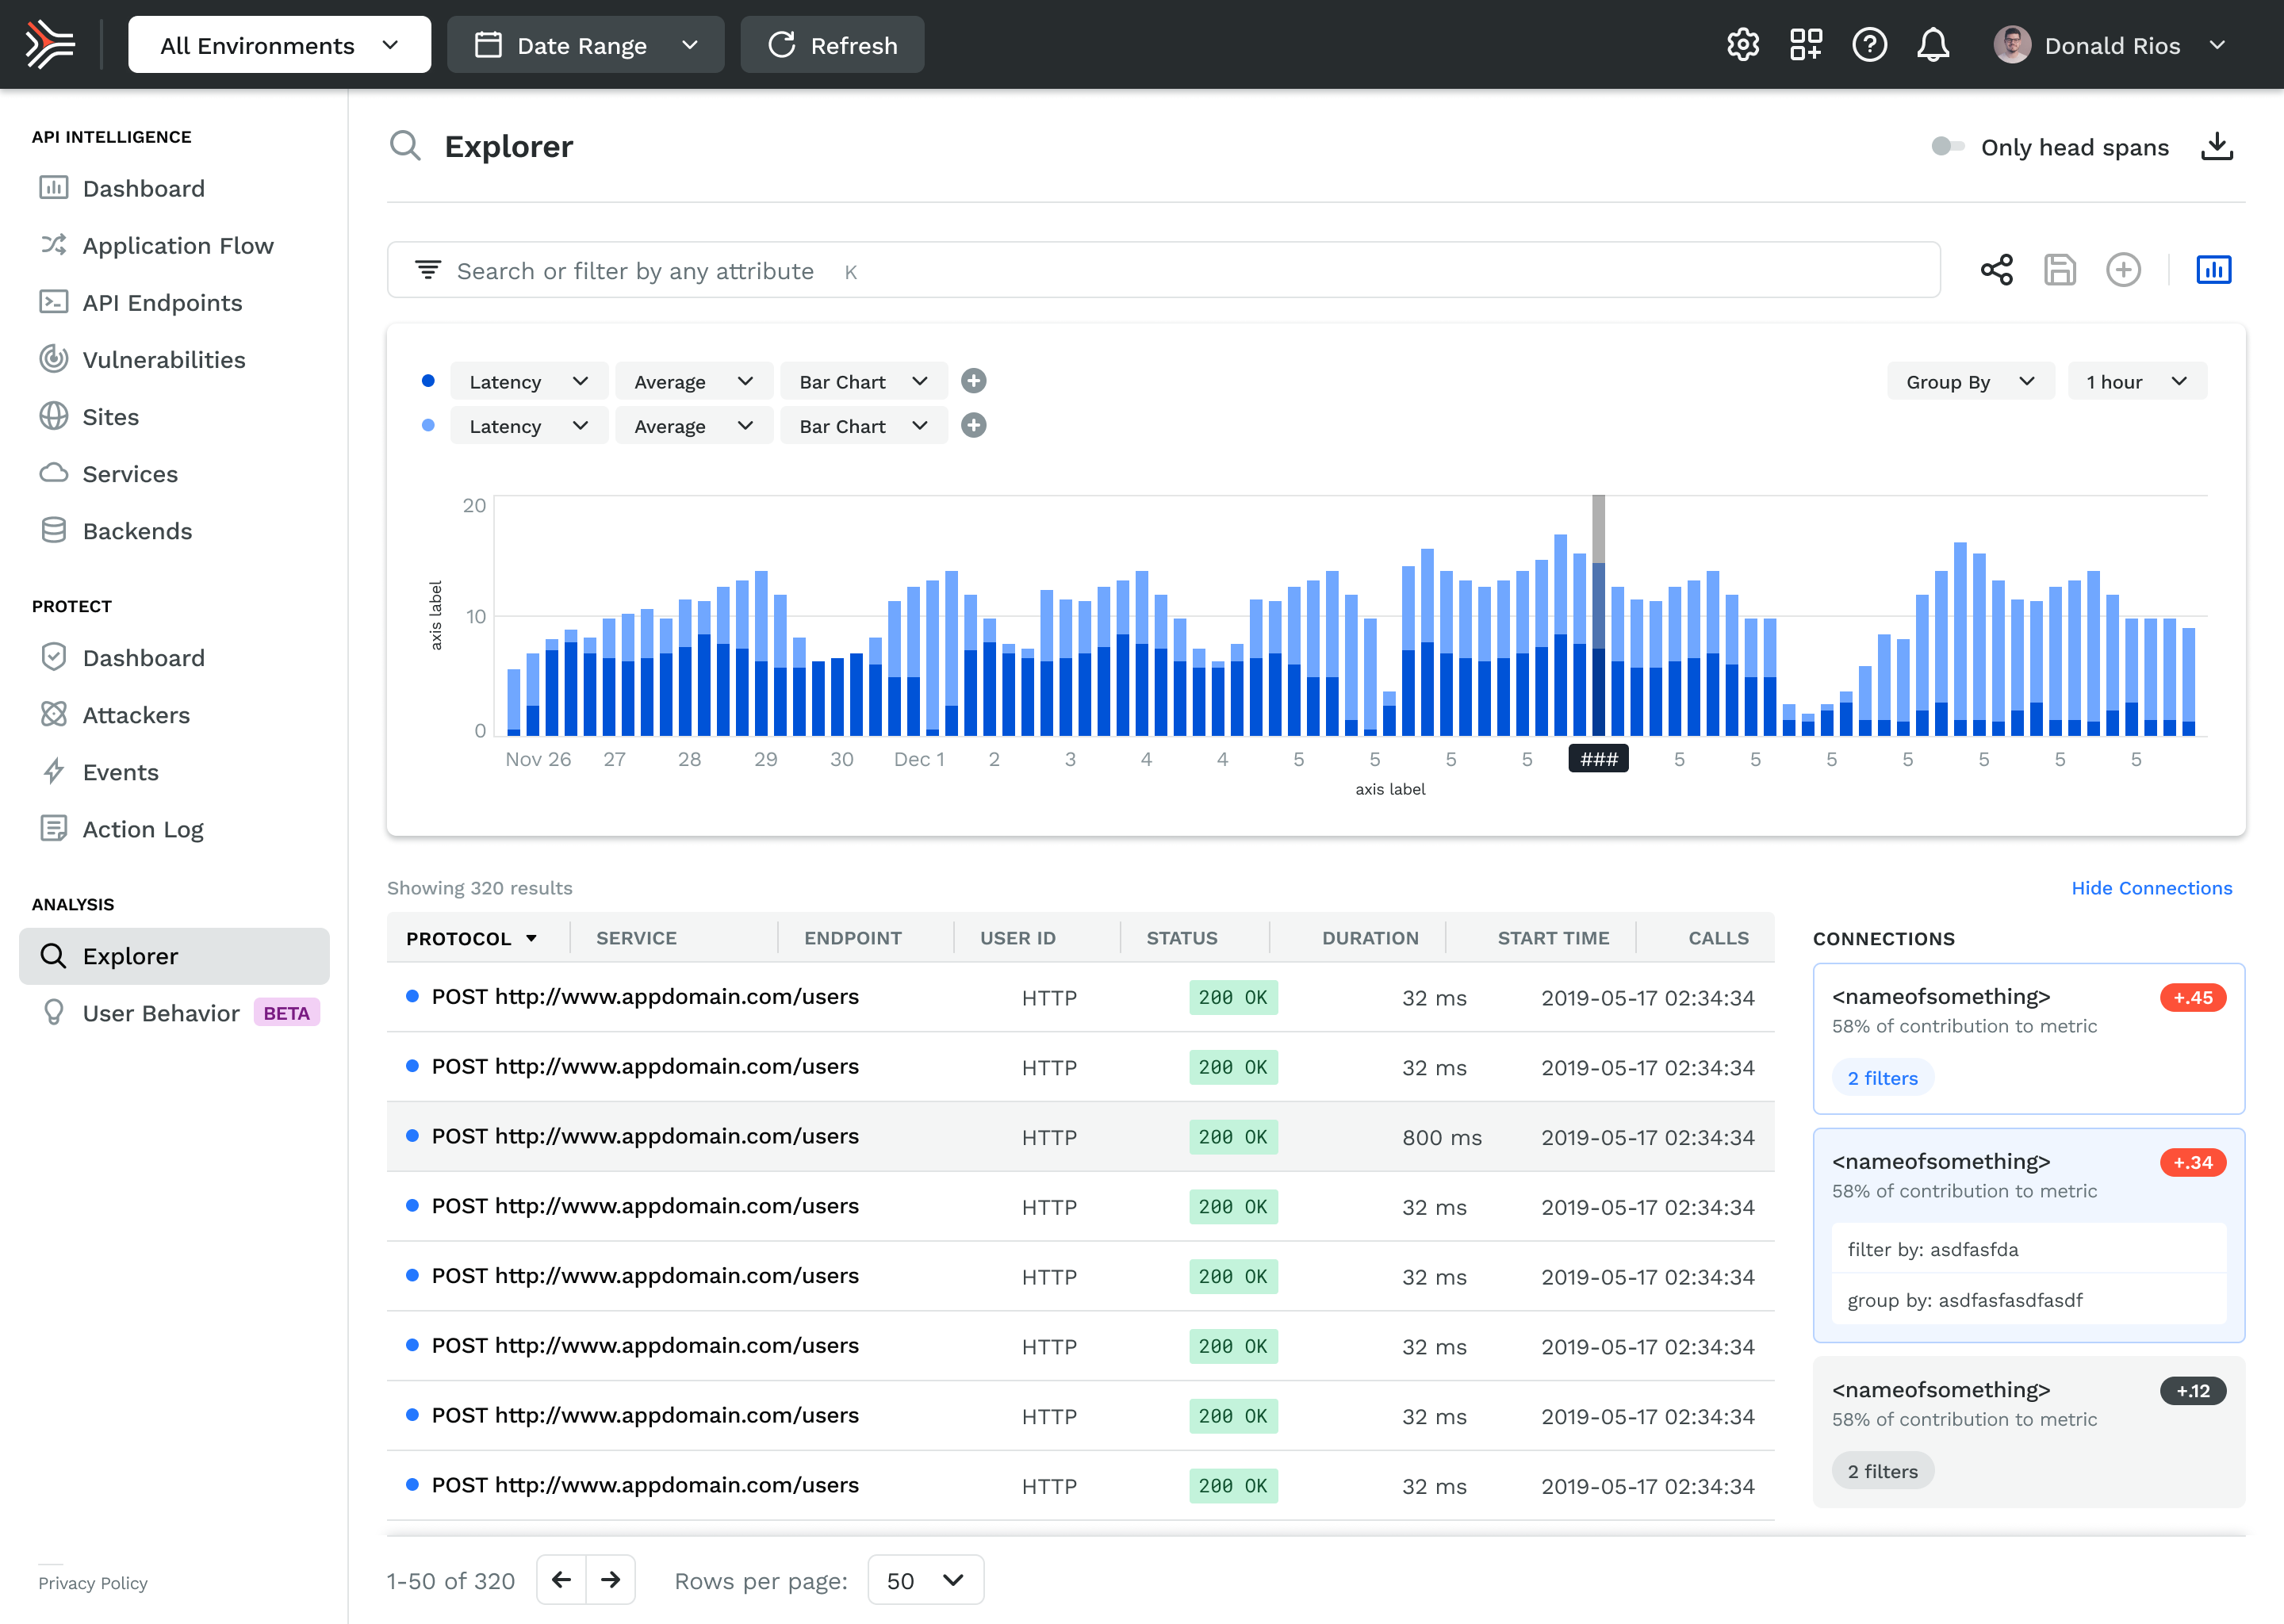The width and height of the screenshot is (2284, 1624).
Task: Open the All Environments dropdown
Action: click(x=279, y=45)
